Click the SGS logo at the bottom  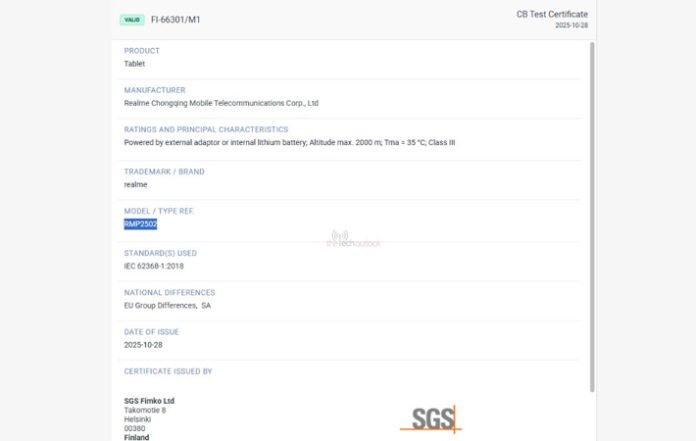(x=430, y=419)
